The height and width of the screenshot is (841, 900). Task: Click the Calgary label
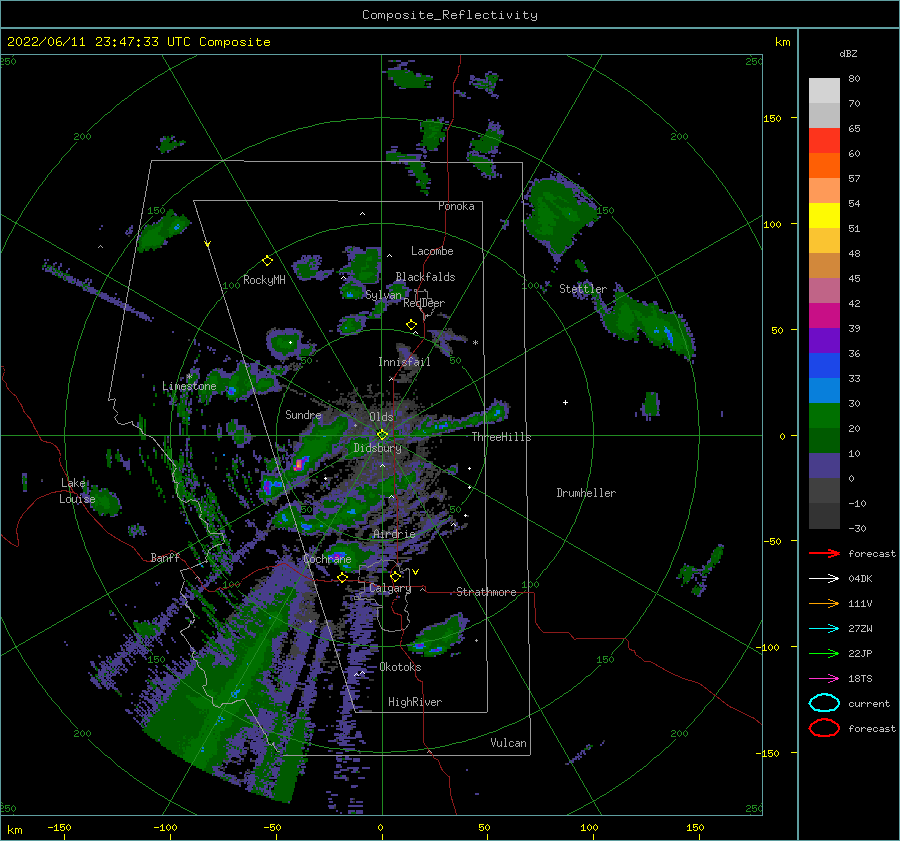390,588
